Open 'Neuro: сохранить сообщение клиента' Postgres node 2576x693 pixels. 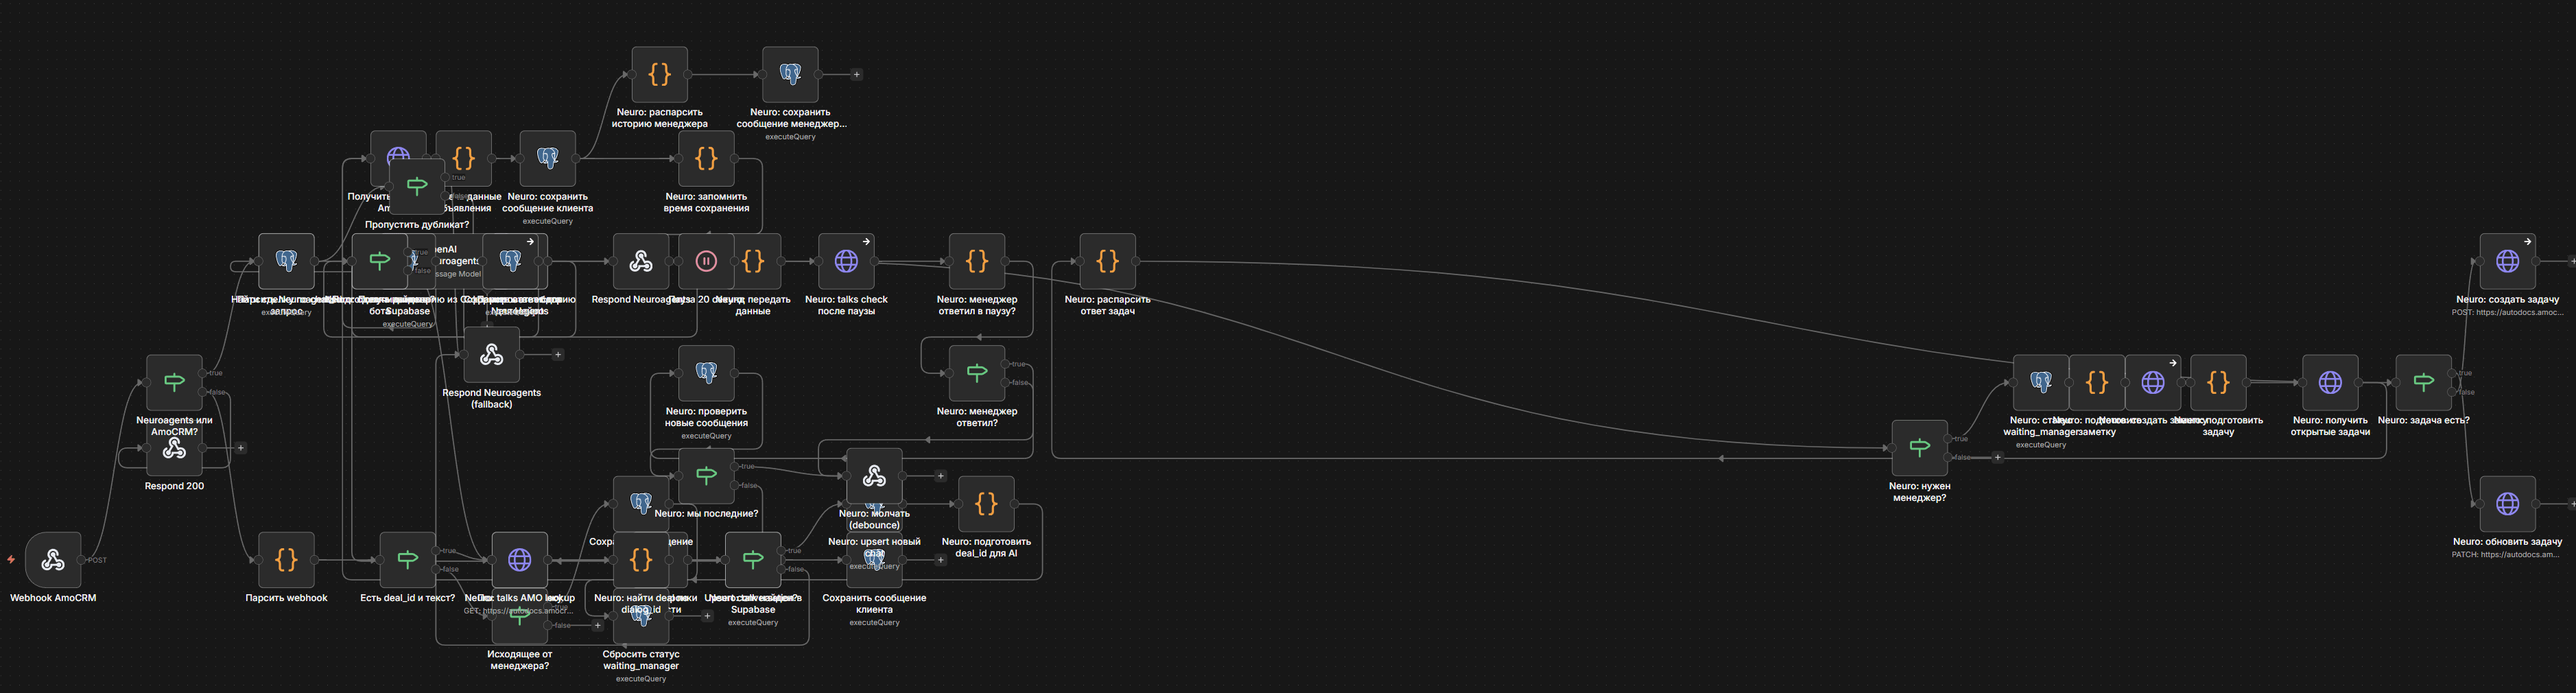(547, 158)
